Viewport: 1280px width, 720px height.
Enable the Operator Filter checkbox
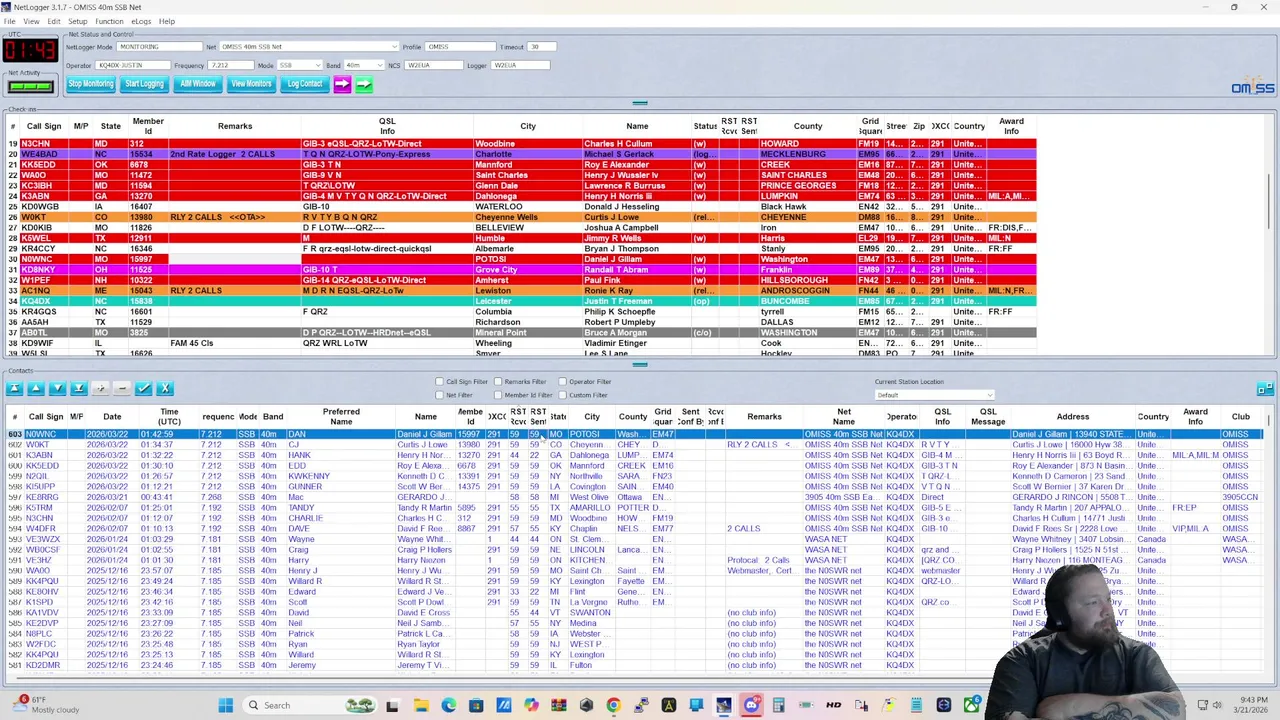[562, 381]
